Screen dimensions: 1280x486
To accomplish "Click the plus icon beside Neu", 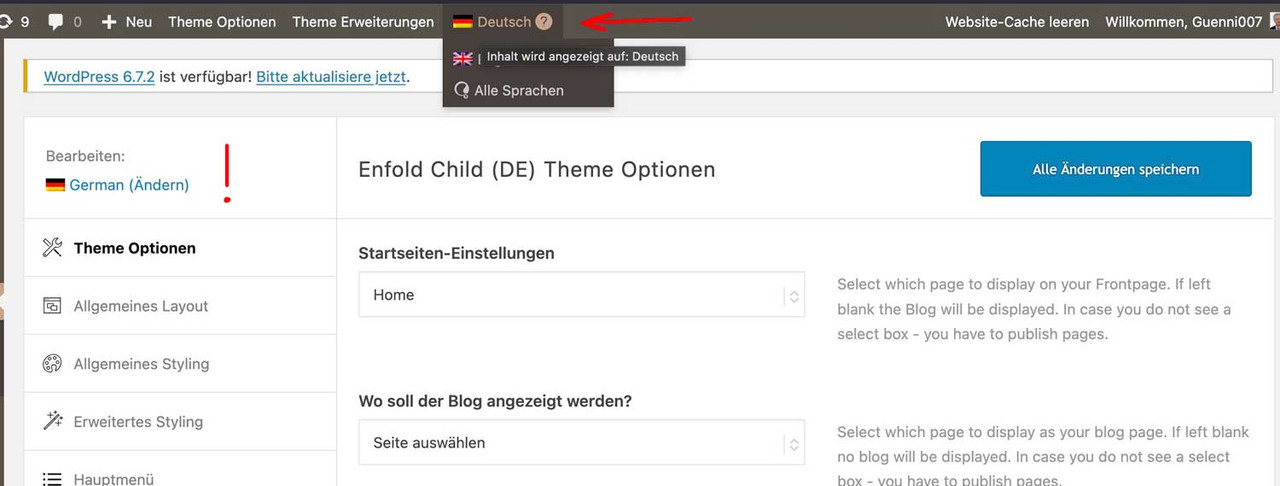I will click(109, 21).
